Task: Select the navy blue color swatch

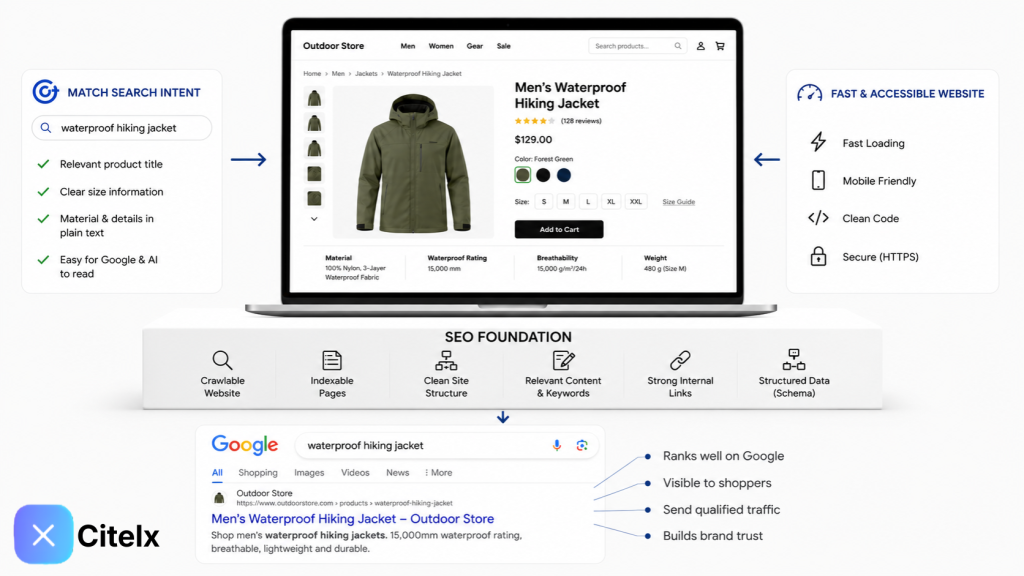Action: (x=564, y=175)
